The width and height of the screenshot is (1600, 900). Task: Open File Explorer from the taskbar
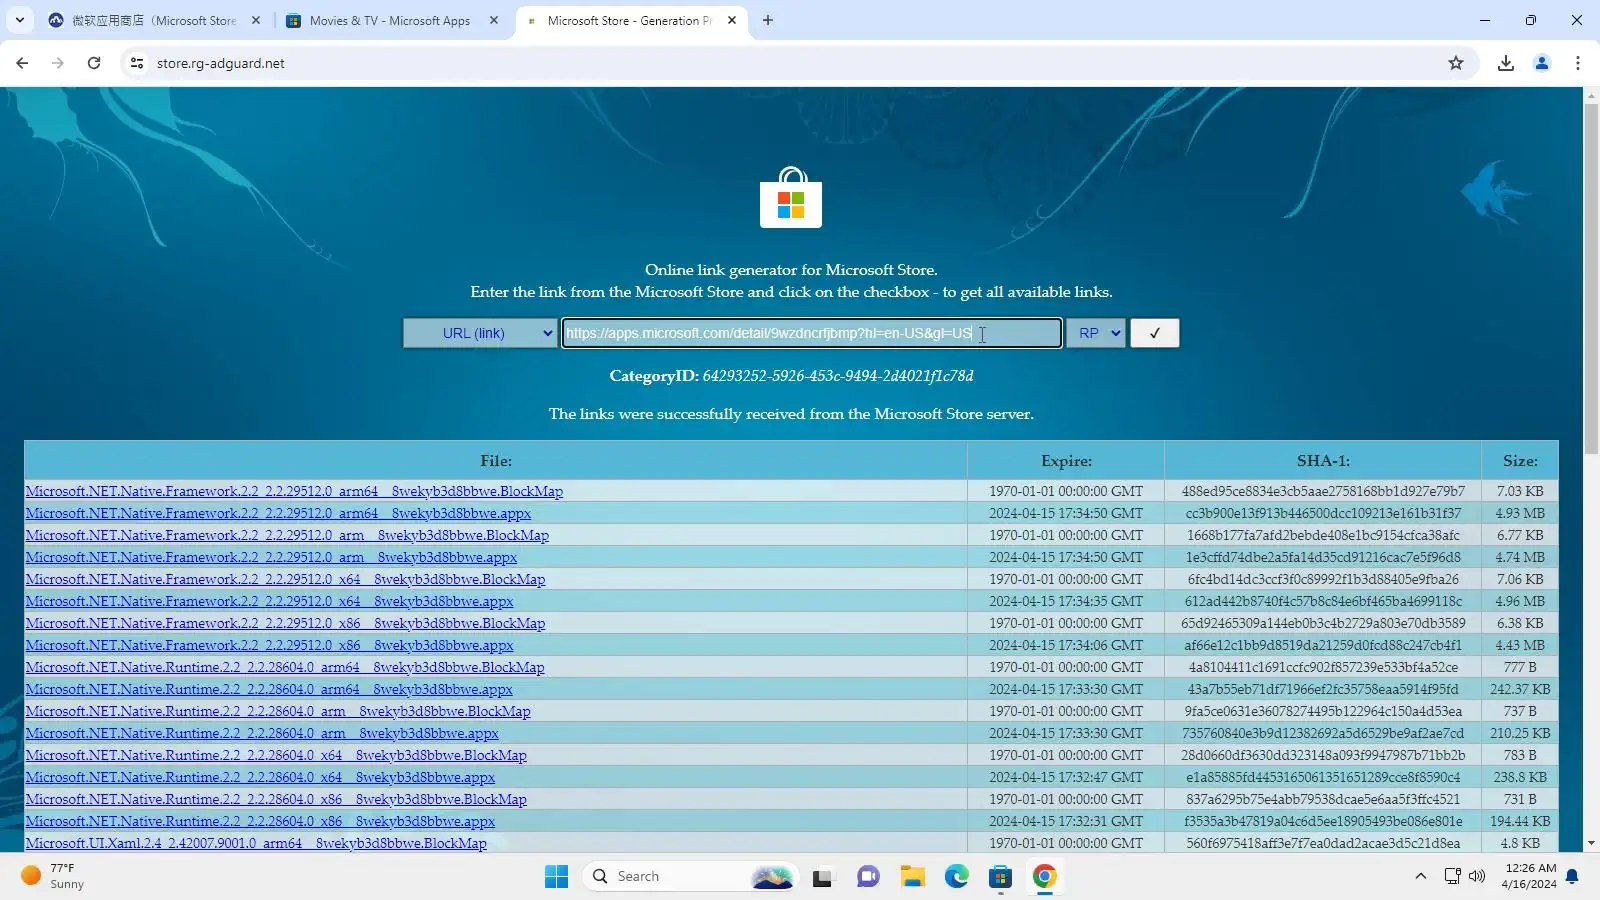coord(912,877)
